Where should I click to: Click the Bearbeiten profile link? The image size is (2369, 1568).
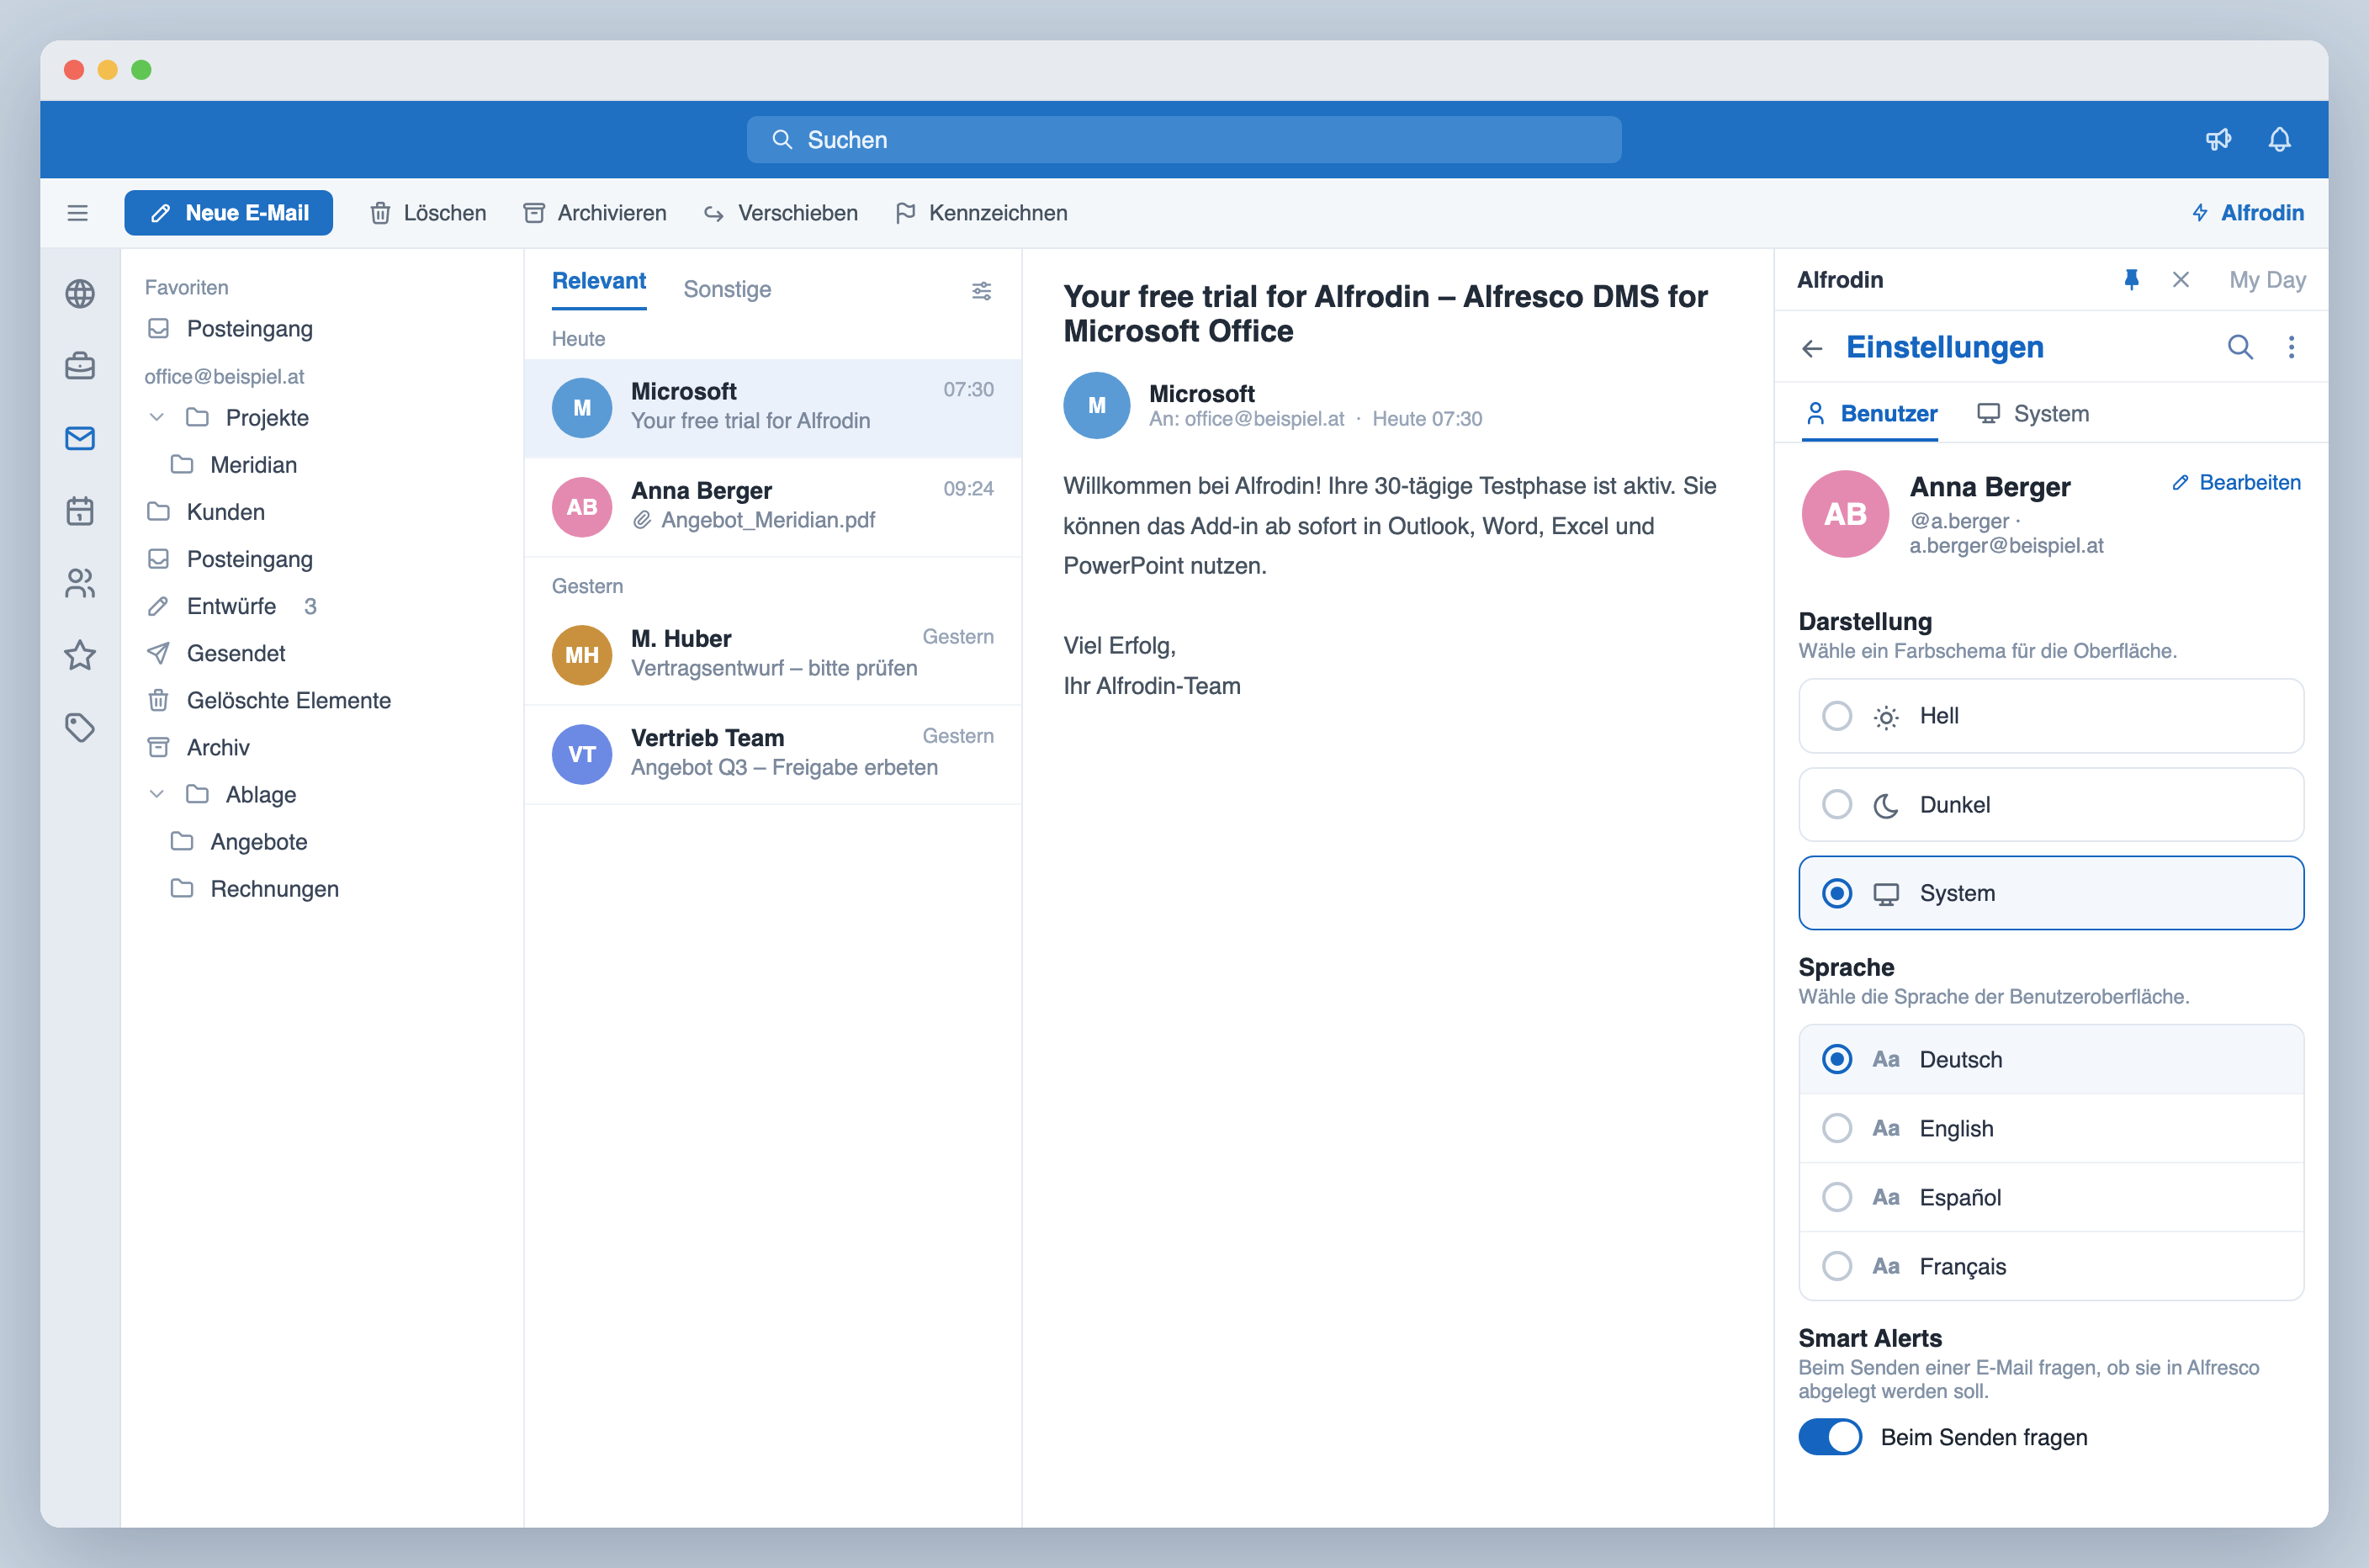click(x=2236, y=483)
